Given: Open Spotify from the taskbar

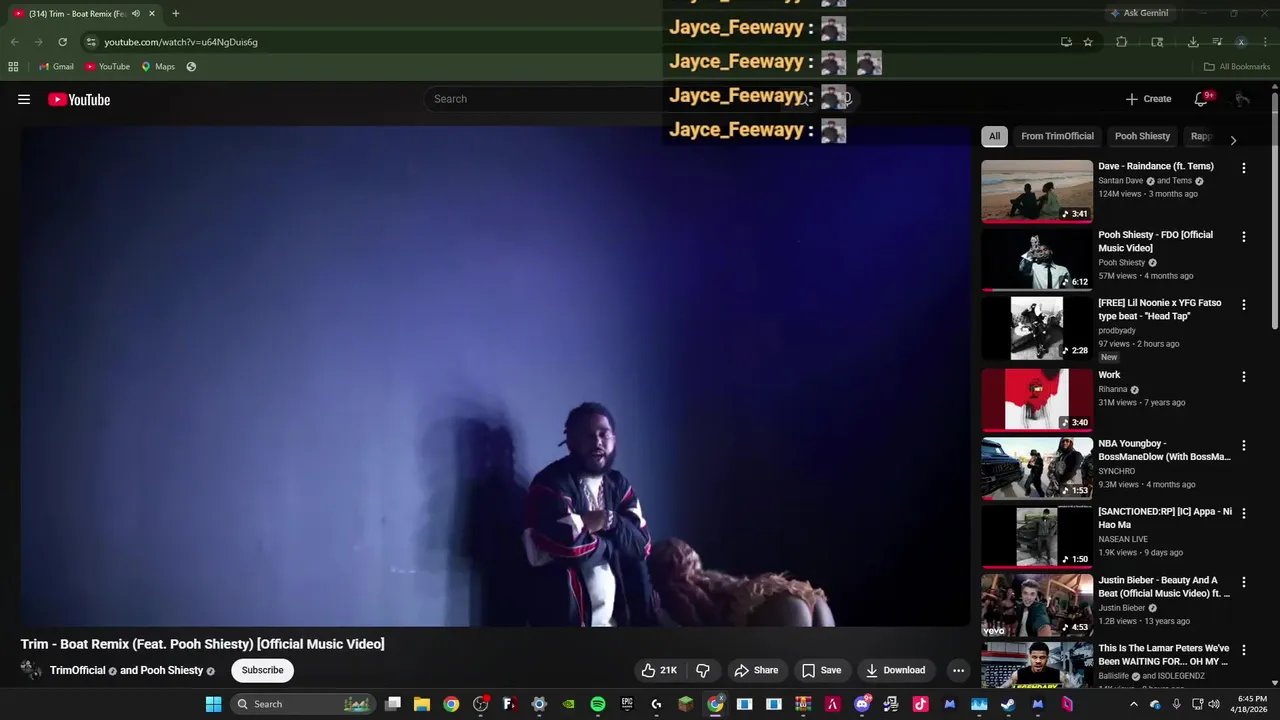Looking at the screenshot, I should point(597,704).
